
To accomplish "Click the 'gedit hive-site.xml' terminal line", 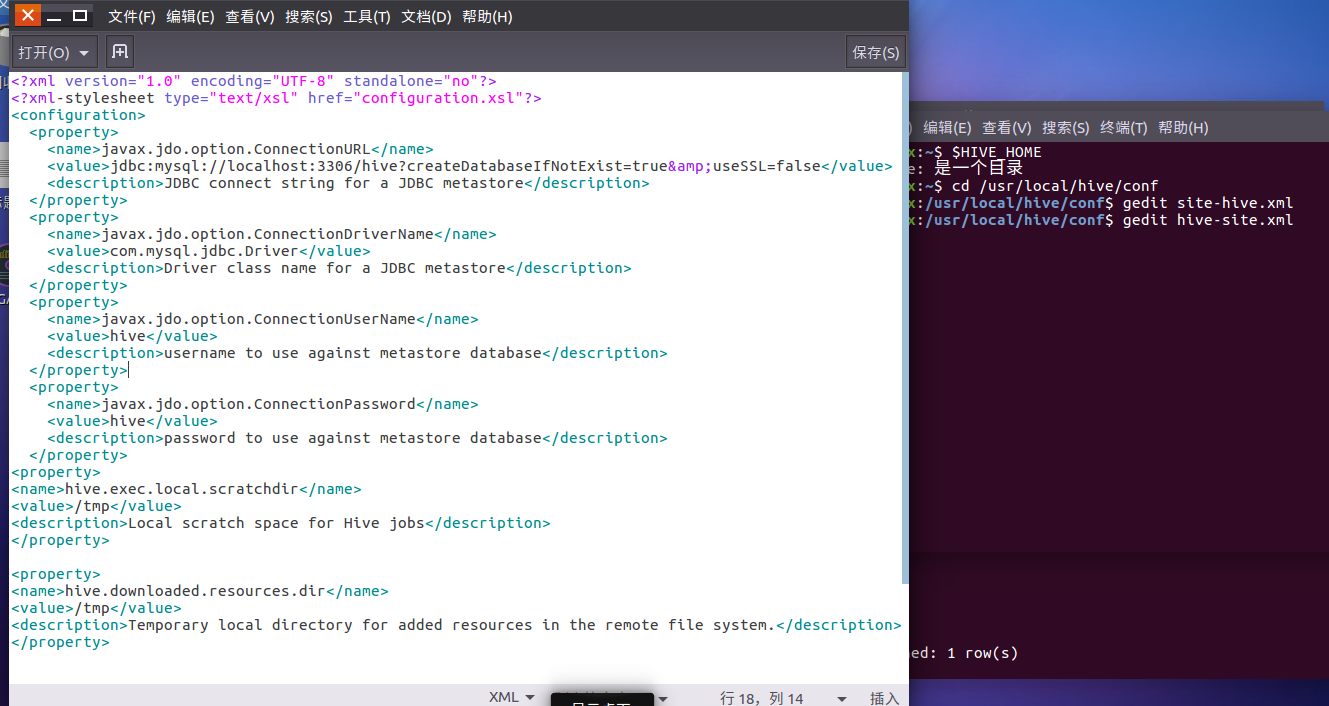I will 1208,220.
